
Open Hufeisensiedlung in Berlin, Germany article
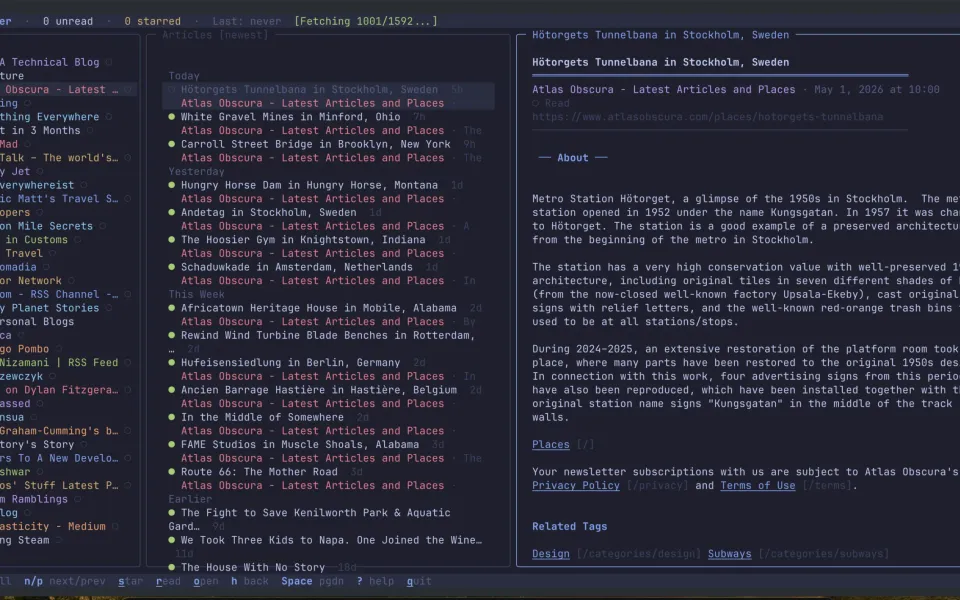(290, 362)
